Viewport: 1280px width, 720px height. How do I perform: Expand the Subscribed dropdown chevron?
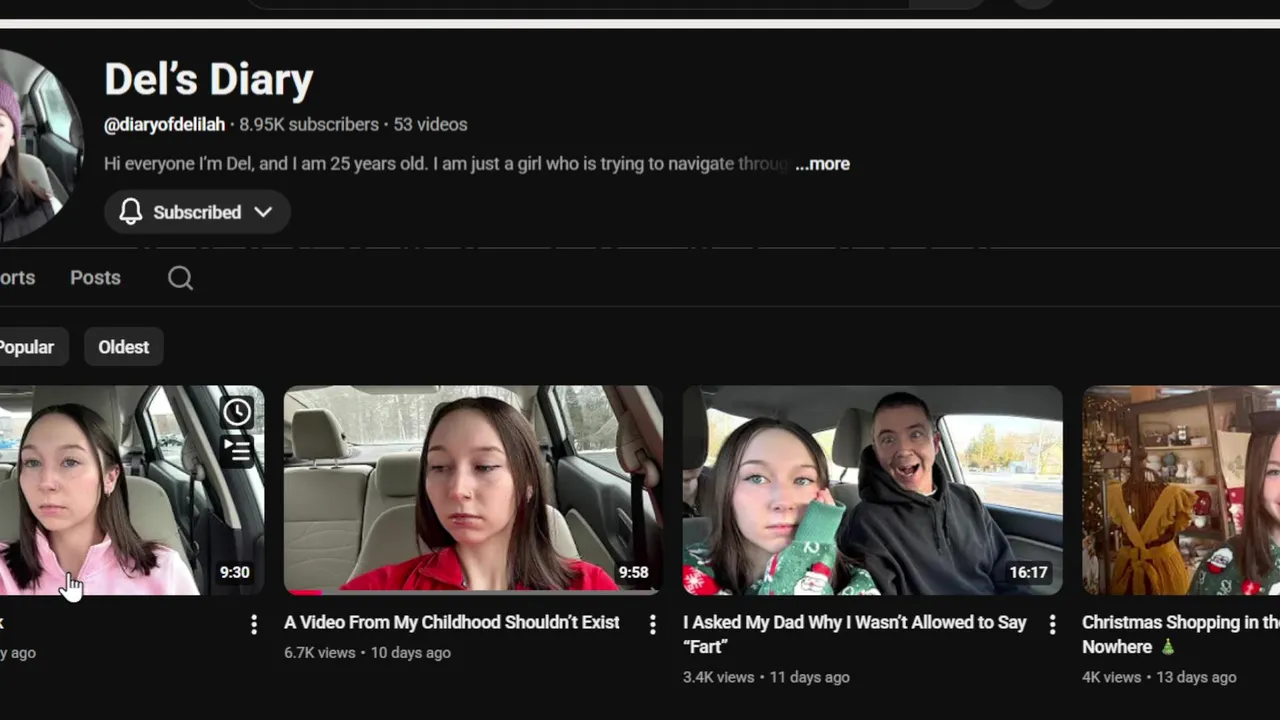click(263, 212)
